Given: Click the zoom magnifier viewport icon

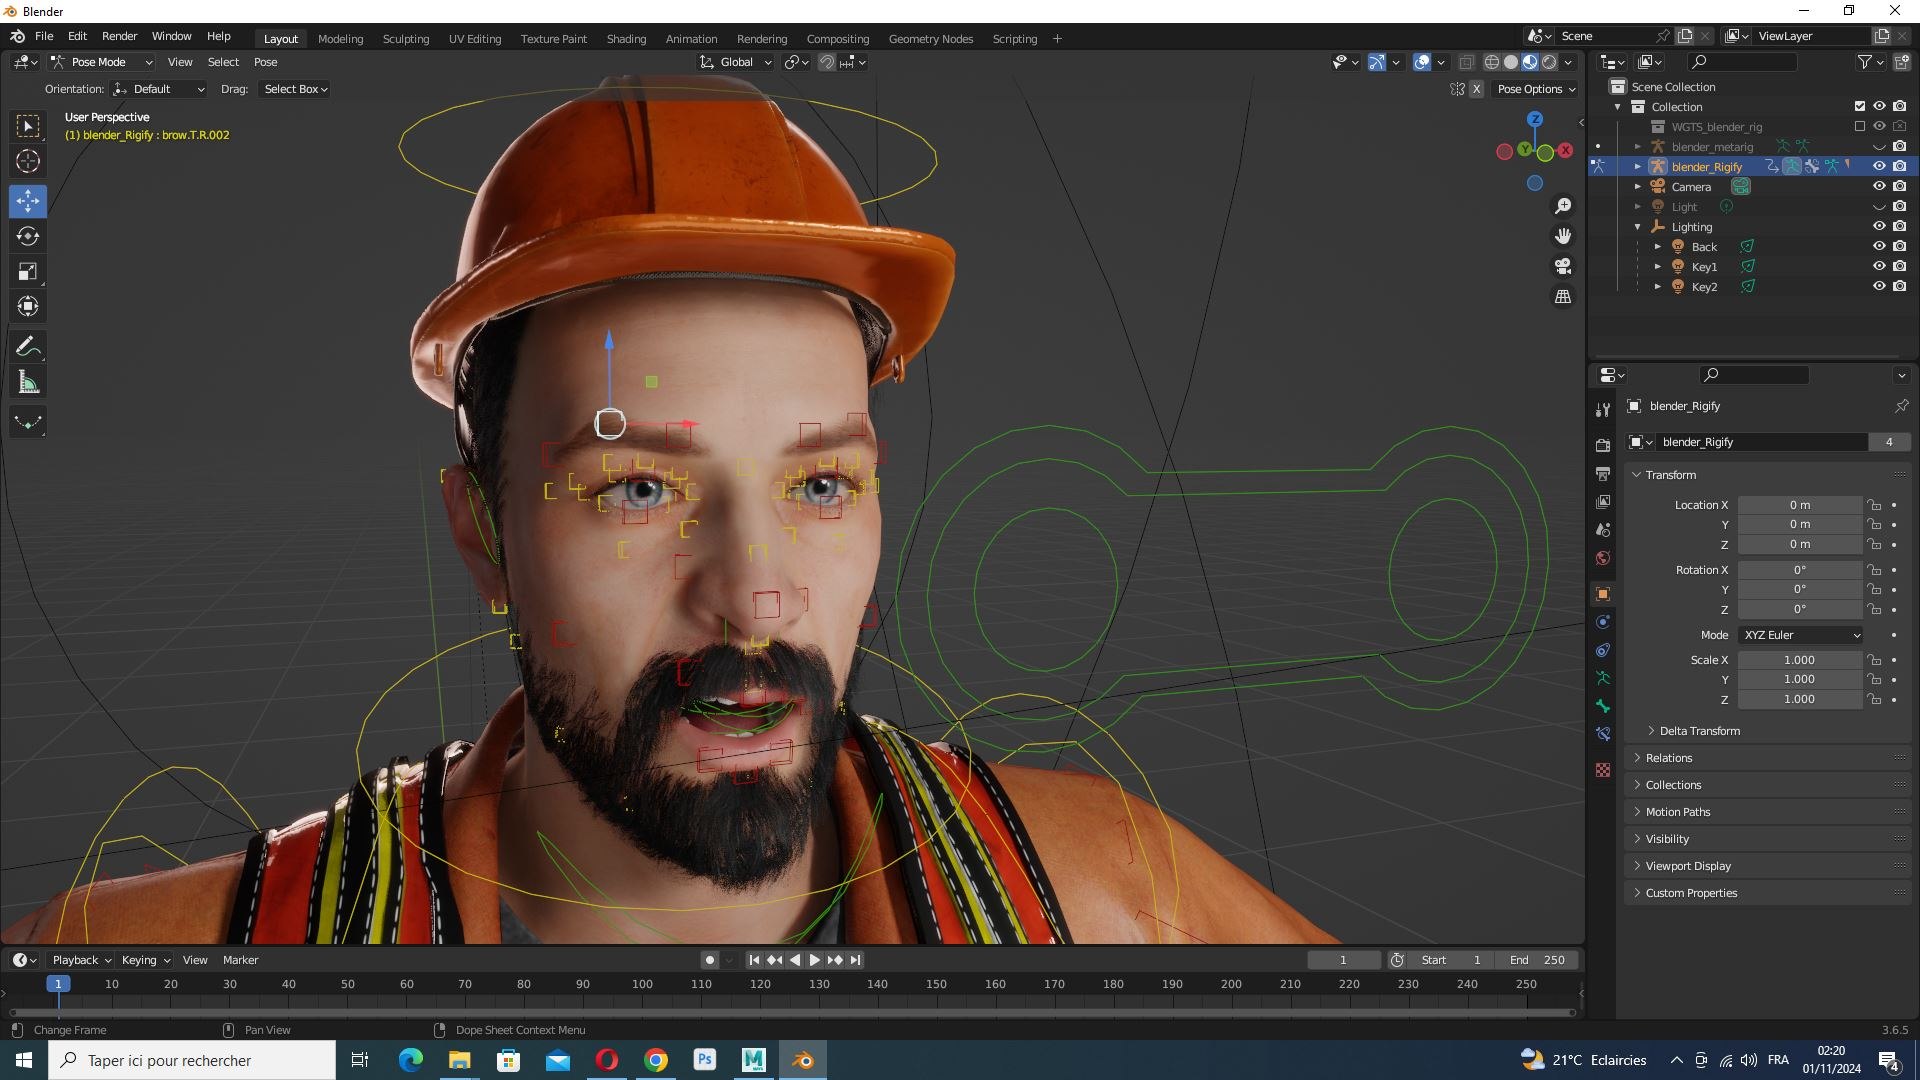Looking at the screenshot, I should pyautogui.click(x=1563, y=206).
